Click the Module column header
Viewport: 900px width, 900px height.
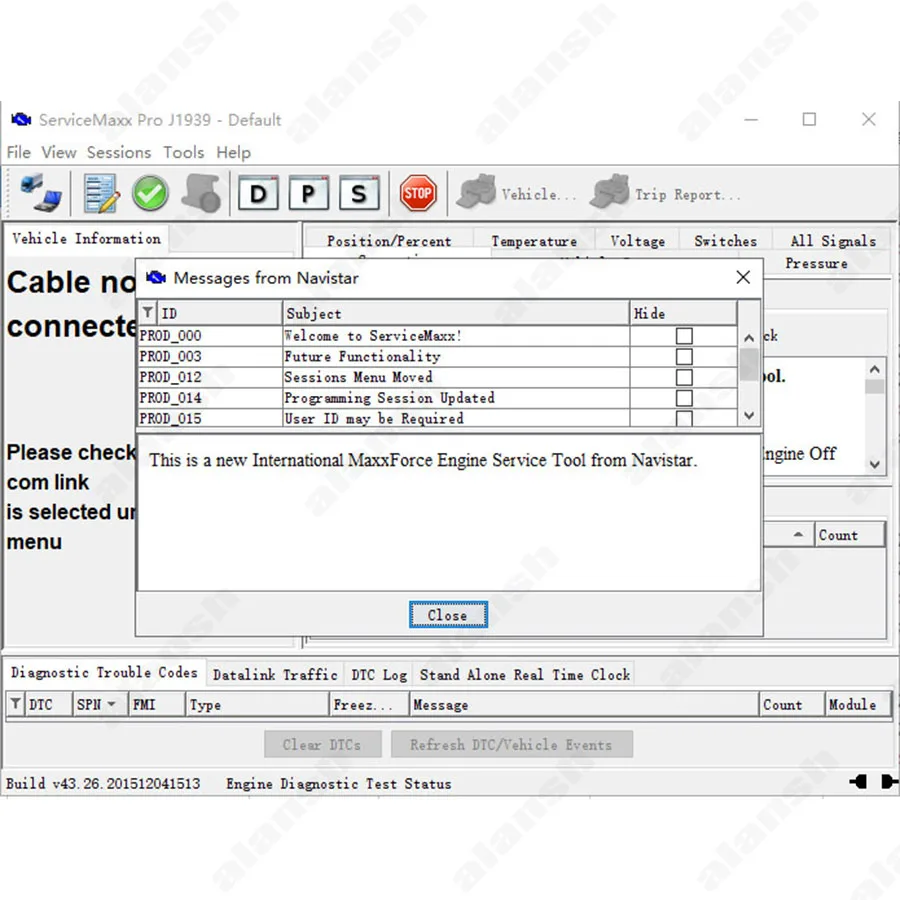pos(857,704)
